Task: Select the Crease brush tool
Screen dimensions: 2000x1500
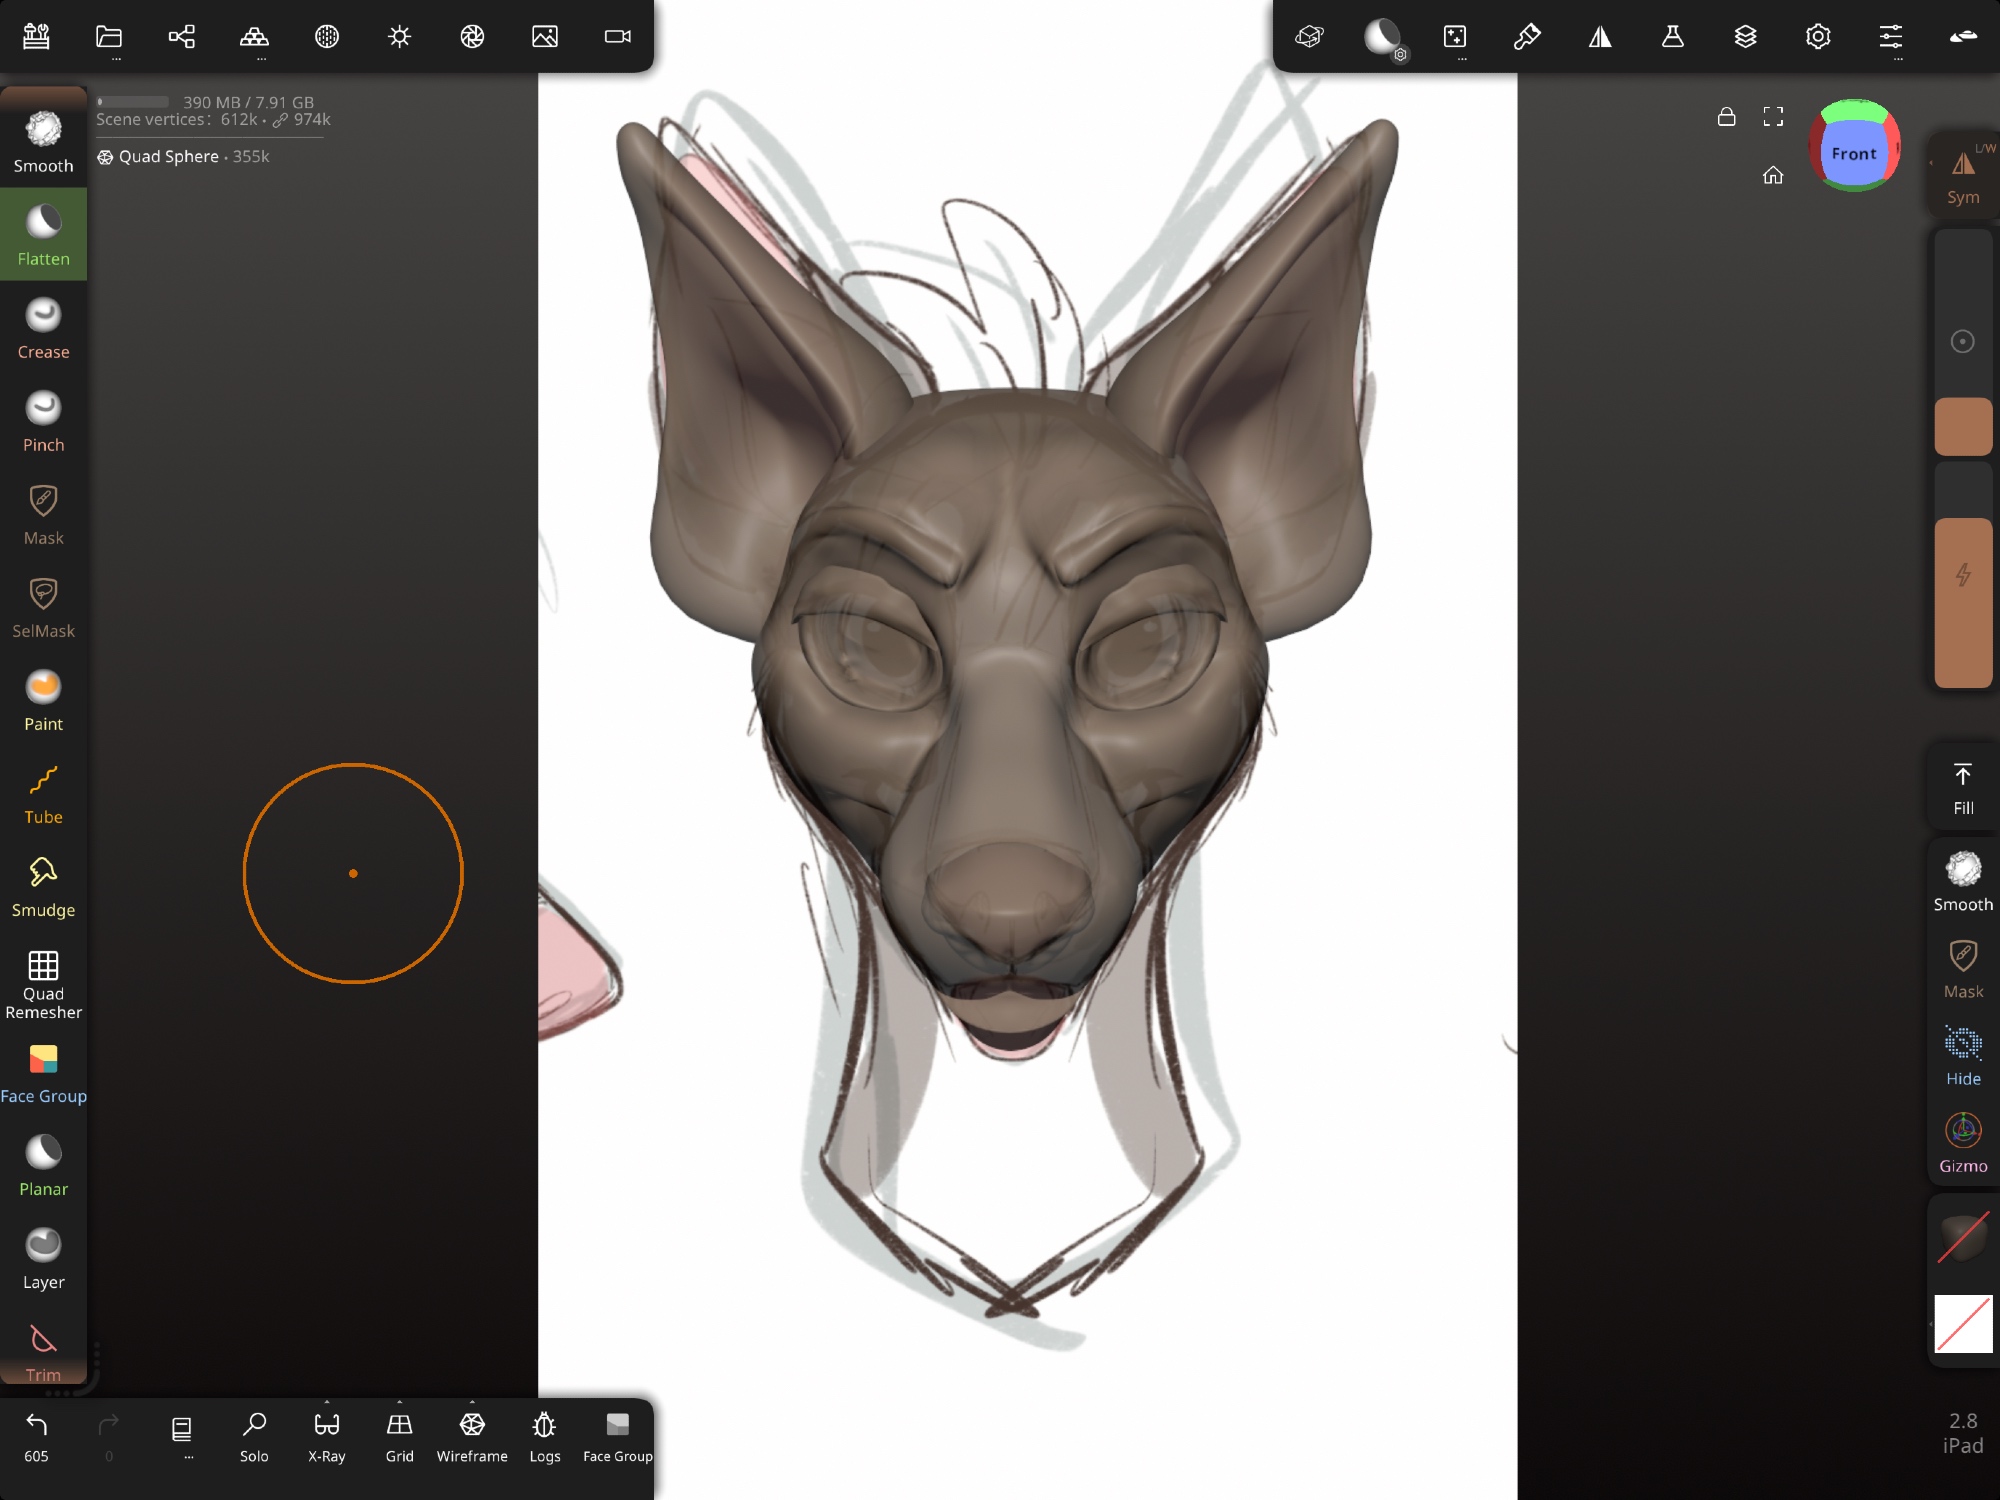Action: point(43,328)
